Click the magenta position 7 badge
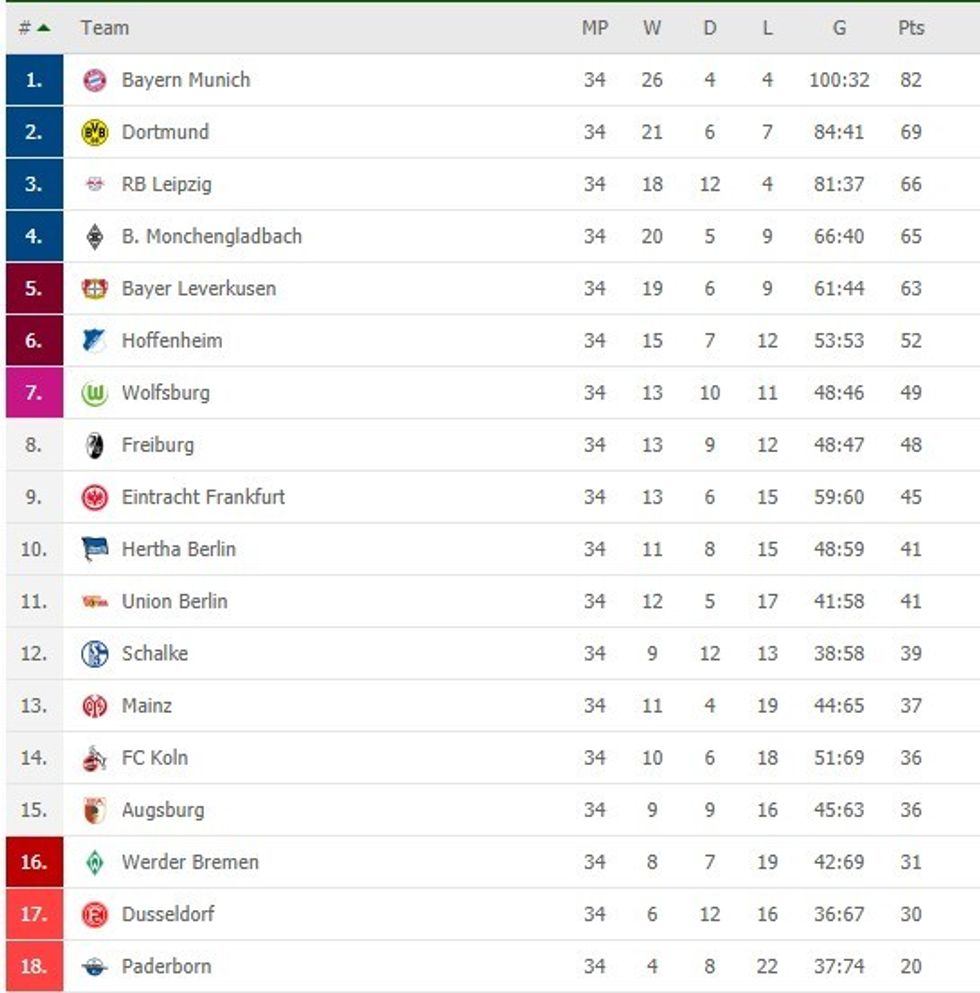 coord(34,393)
